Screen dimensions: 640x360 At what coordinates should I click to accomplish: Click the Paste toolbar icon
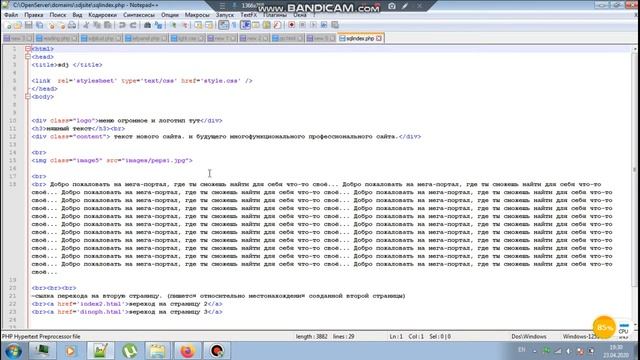point(108,25)
